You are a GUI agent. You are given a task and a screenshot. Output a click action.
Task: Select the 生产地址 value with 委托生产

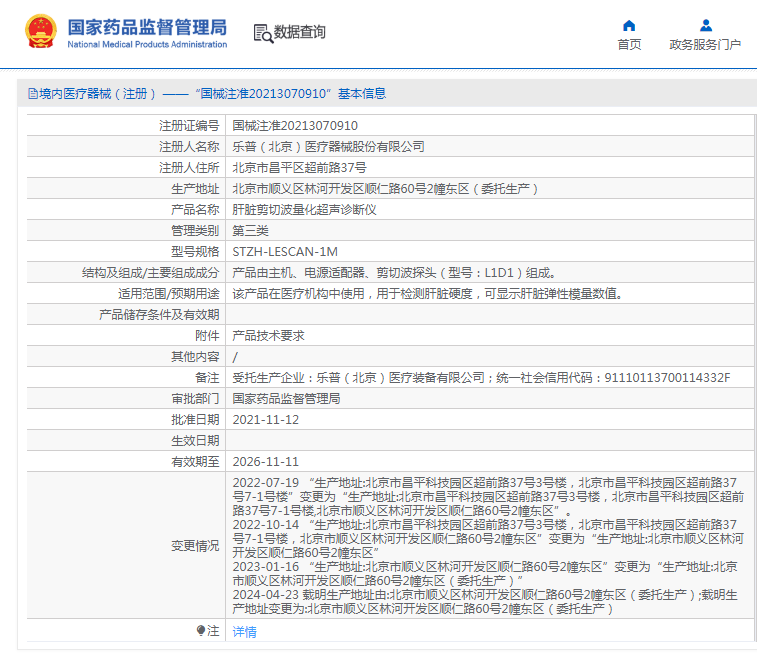pyautogui.click(x=385, y=189)
